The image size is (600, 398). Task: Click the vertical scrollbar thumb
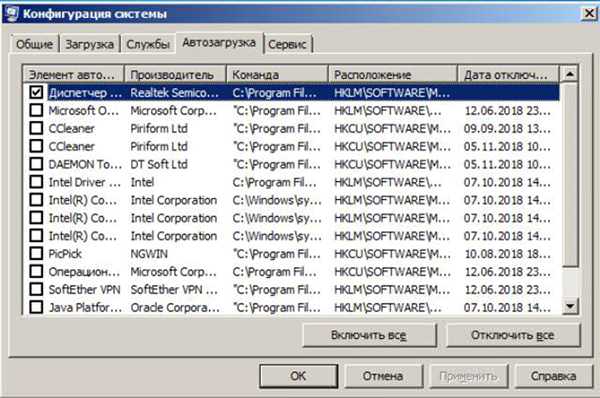(x=570, y=175)
